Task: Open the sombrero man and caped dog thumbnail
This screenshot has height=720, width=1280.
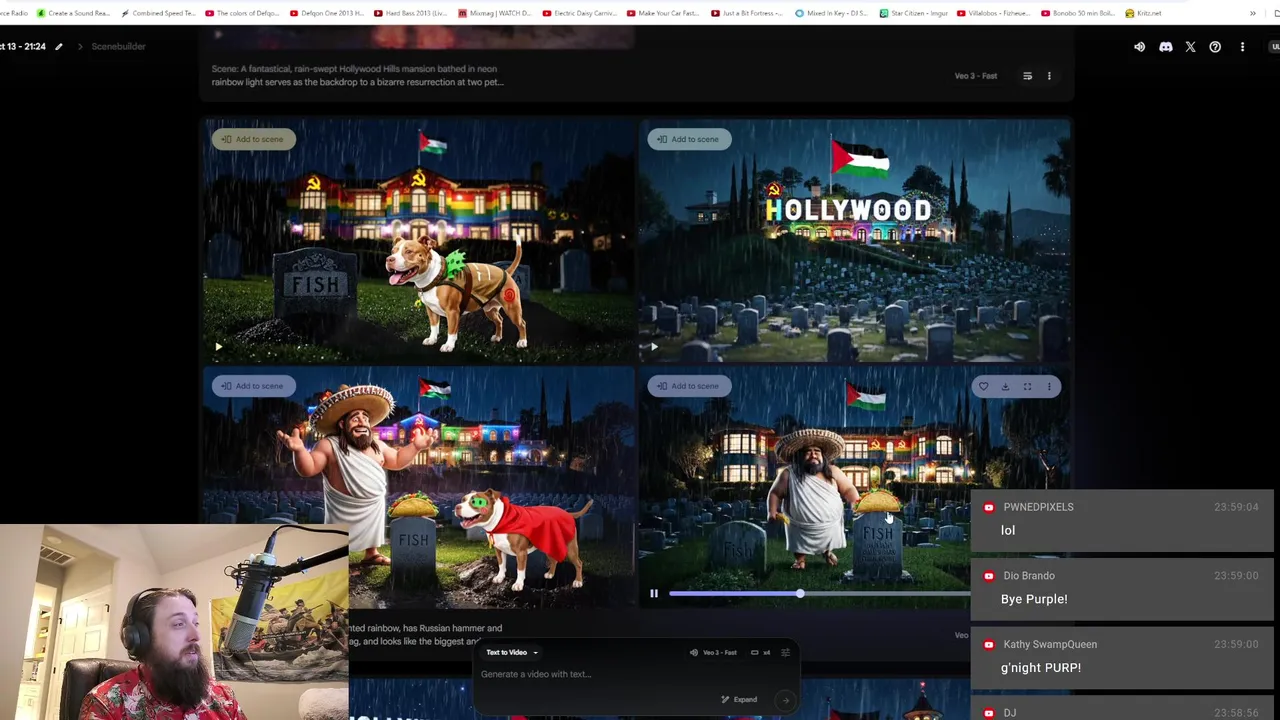Action: click(x=419, y=488)
